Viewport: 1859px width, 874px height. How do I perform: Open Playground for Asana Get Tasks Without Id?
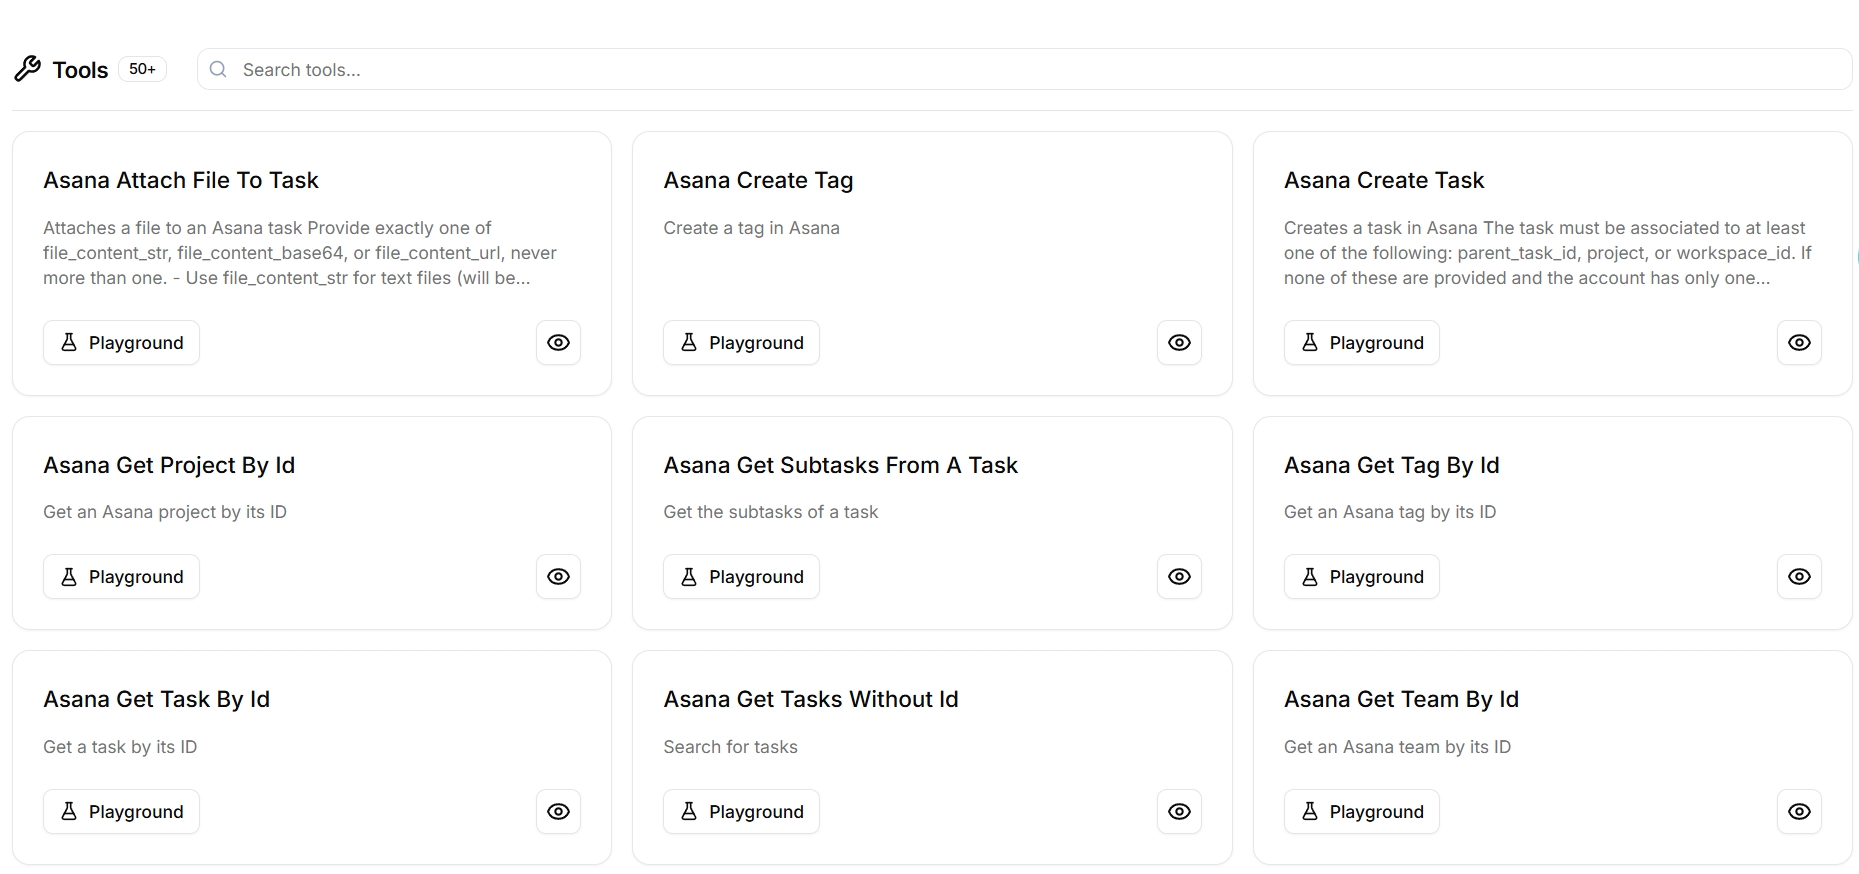(741, 812)
